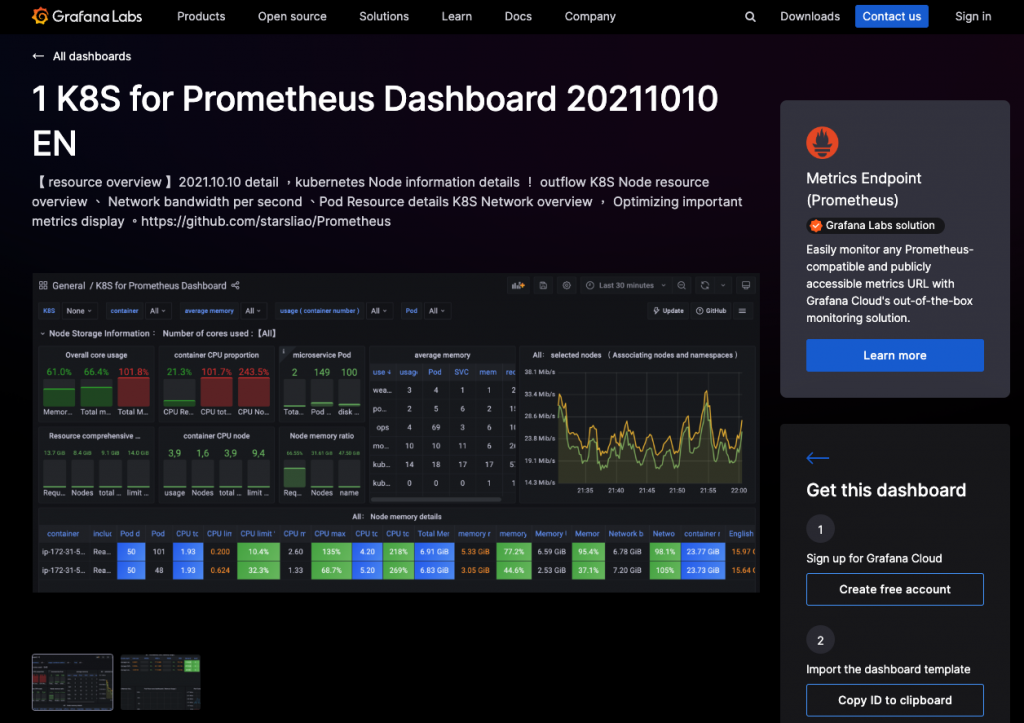Image resolution: width=1024 pixels, height=723 pixels.
Task: Click the Contact us button
Action: [891, 16]
